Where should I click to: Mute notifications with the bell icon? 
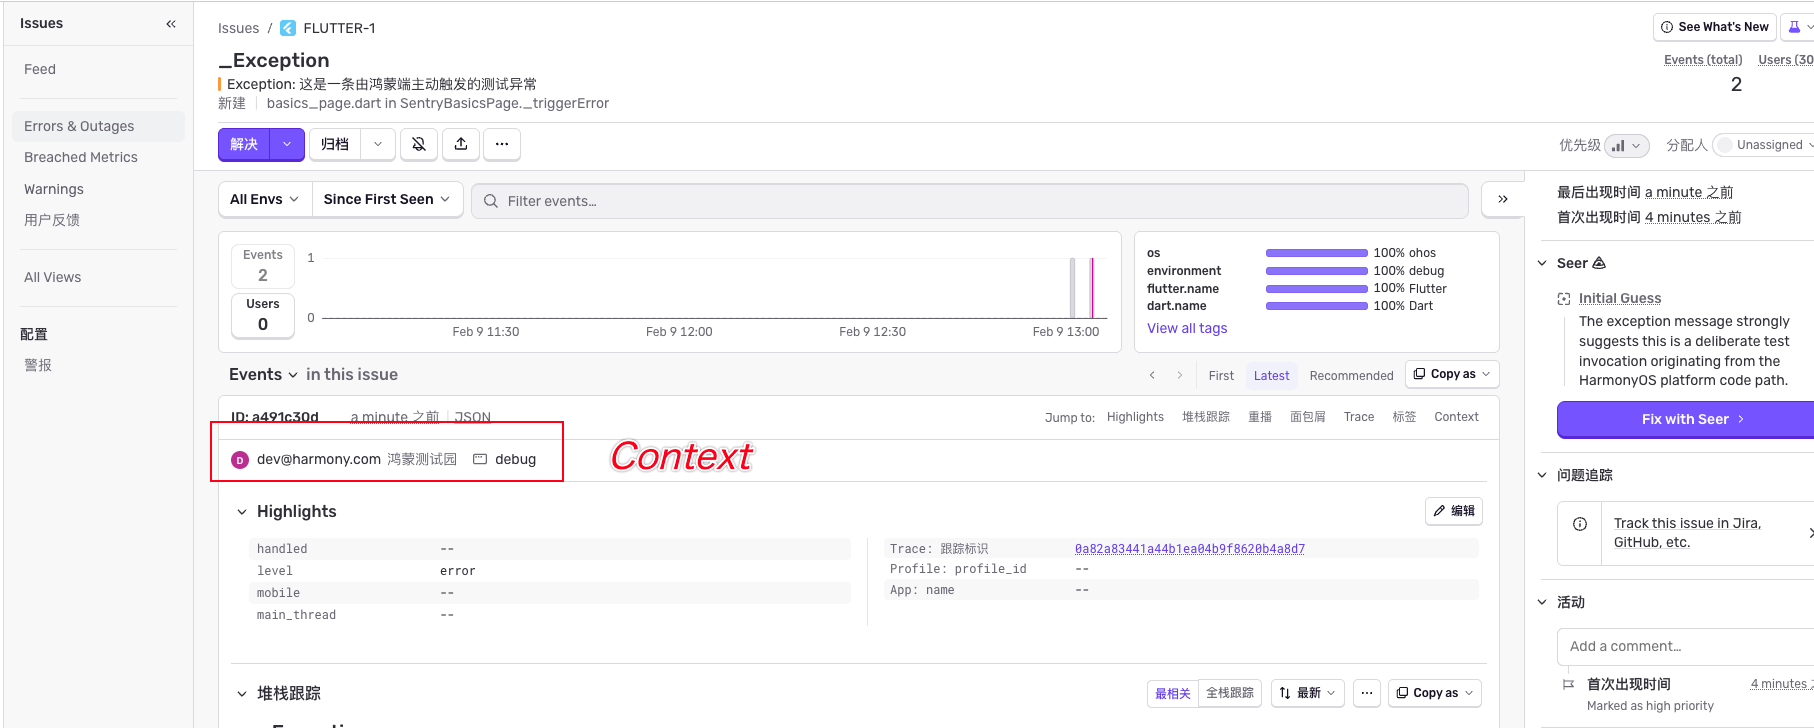419,144
